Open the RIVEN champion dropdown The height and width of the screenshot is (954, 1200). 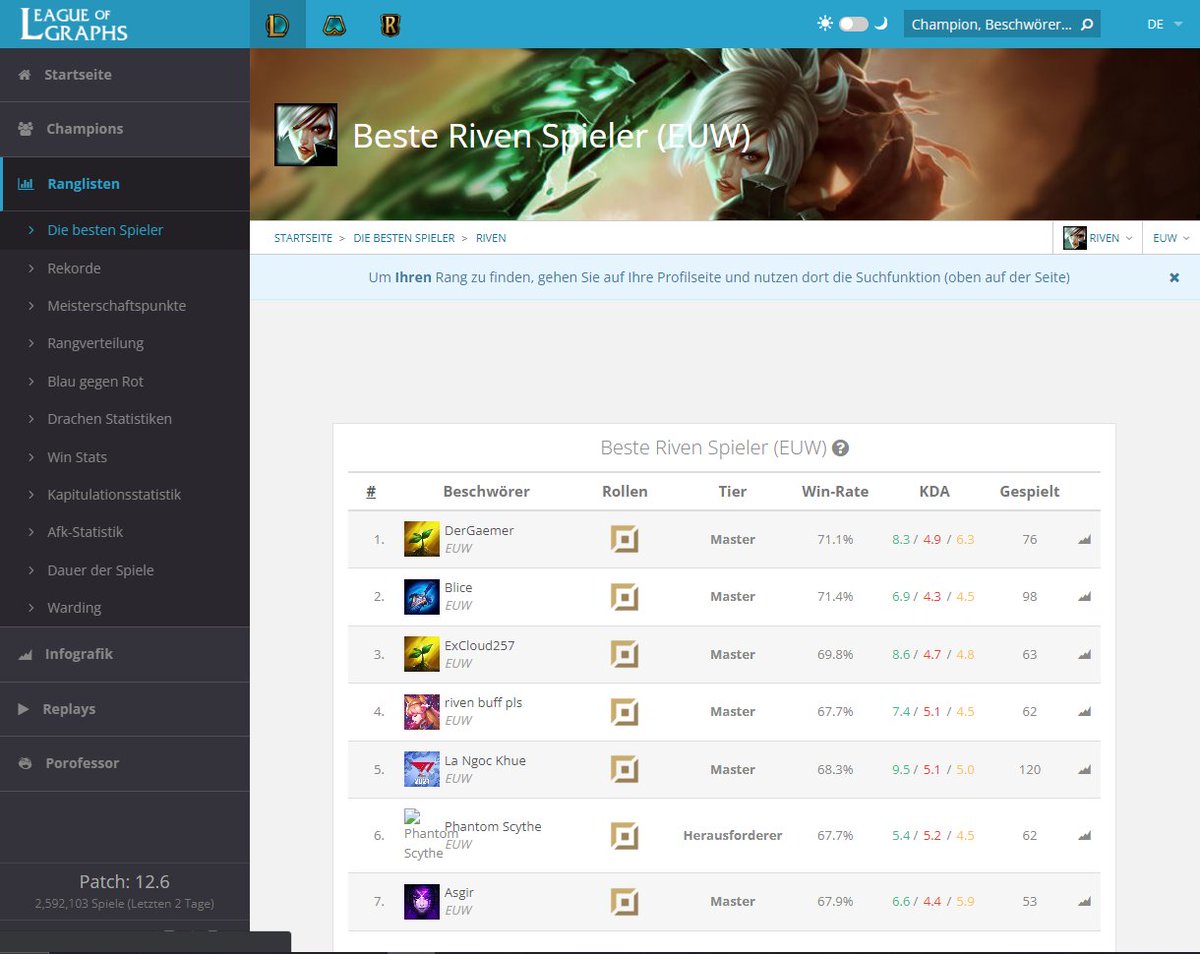1100,238
